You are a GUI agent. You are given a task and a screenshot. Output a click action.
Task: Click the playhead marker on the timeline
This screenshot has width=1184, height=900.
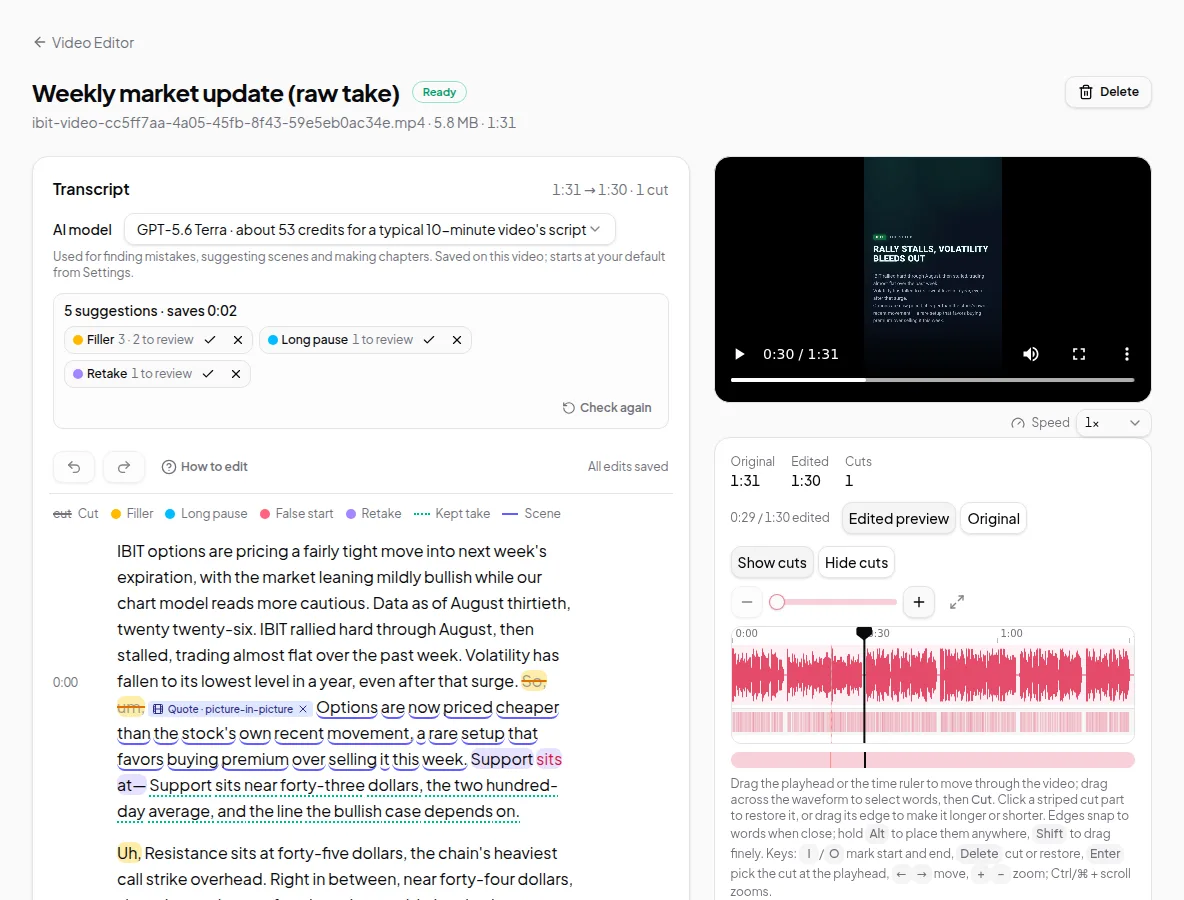[x=865, y=633]
